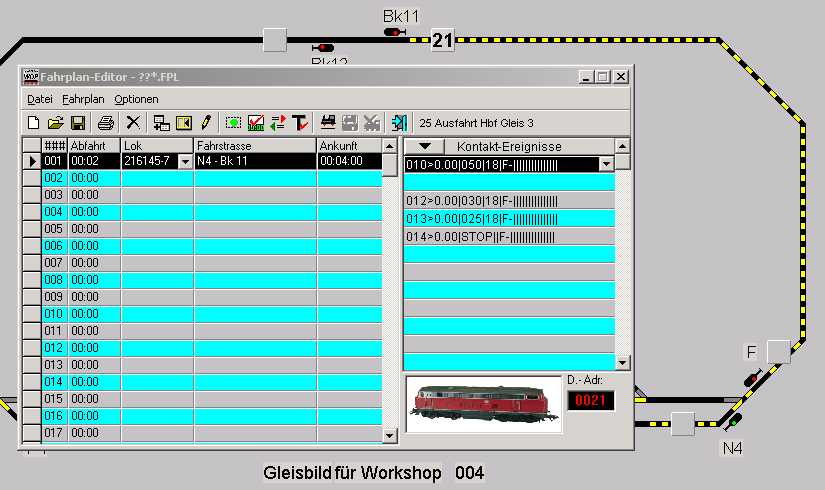This screenshot has width=825, height=490.
Task: Open dropdown on the 010>0.00|050 event row
Action: point(606,165)
